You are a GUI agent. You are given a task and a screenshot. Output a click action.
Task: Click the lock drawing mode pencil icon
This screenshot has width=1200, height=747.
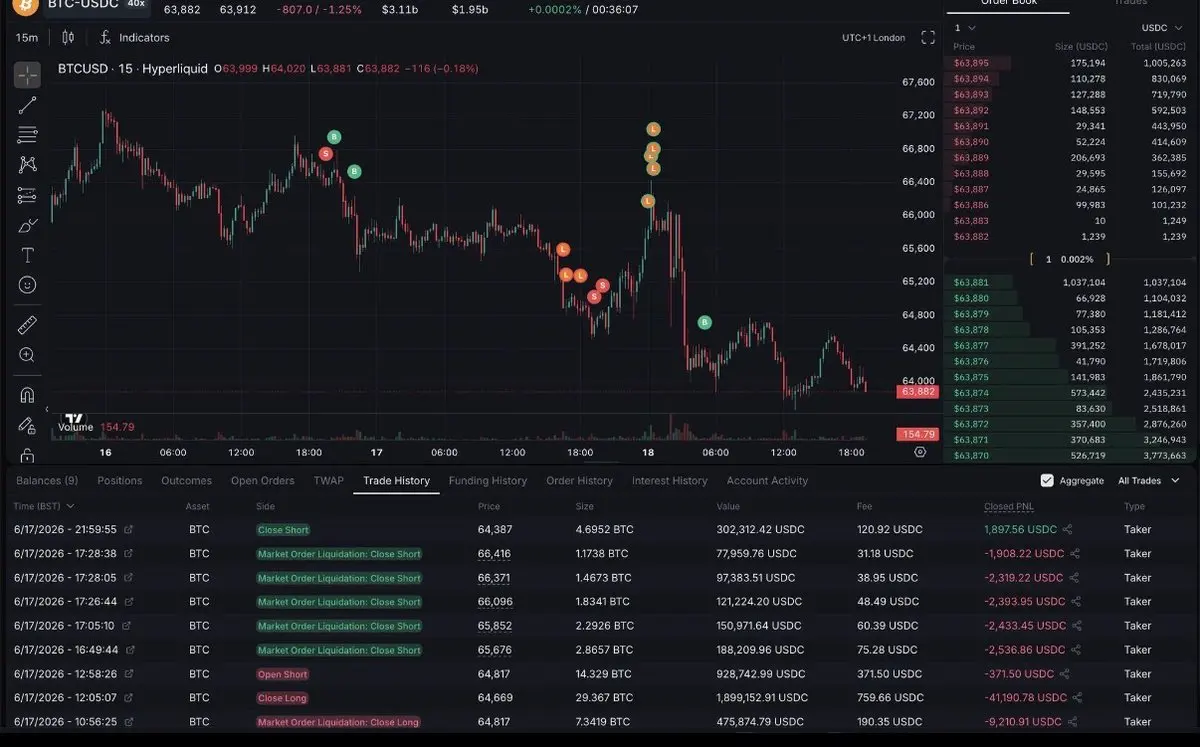[27, 425]
